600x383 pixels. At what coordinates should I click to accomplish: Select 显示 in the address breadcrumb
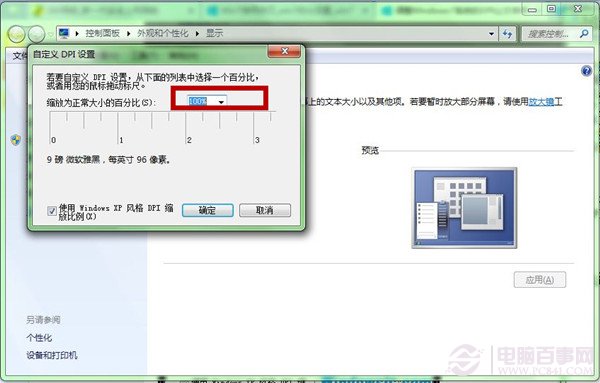[214, 33]
